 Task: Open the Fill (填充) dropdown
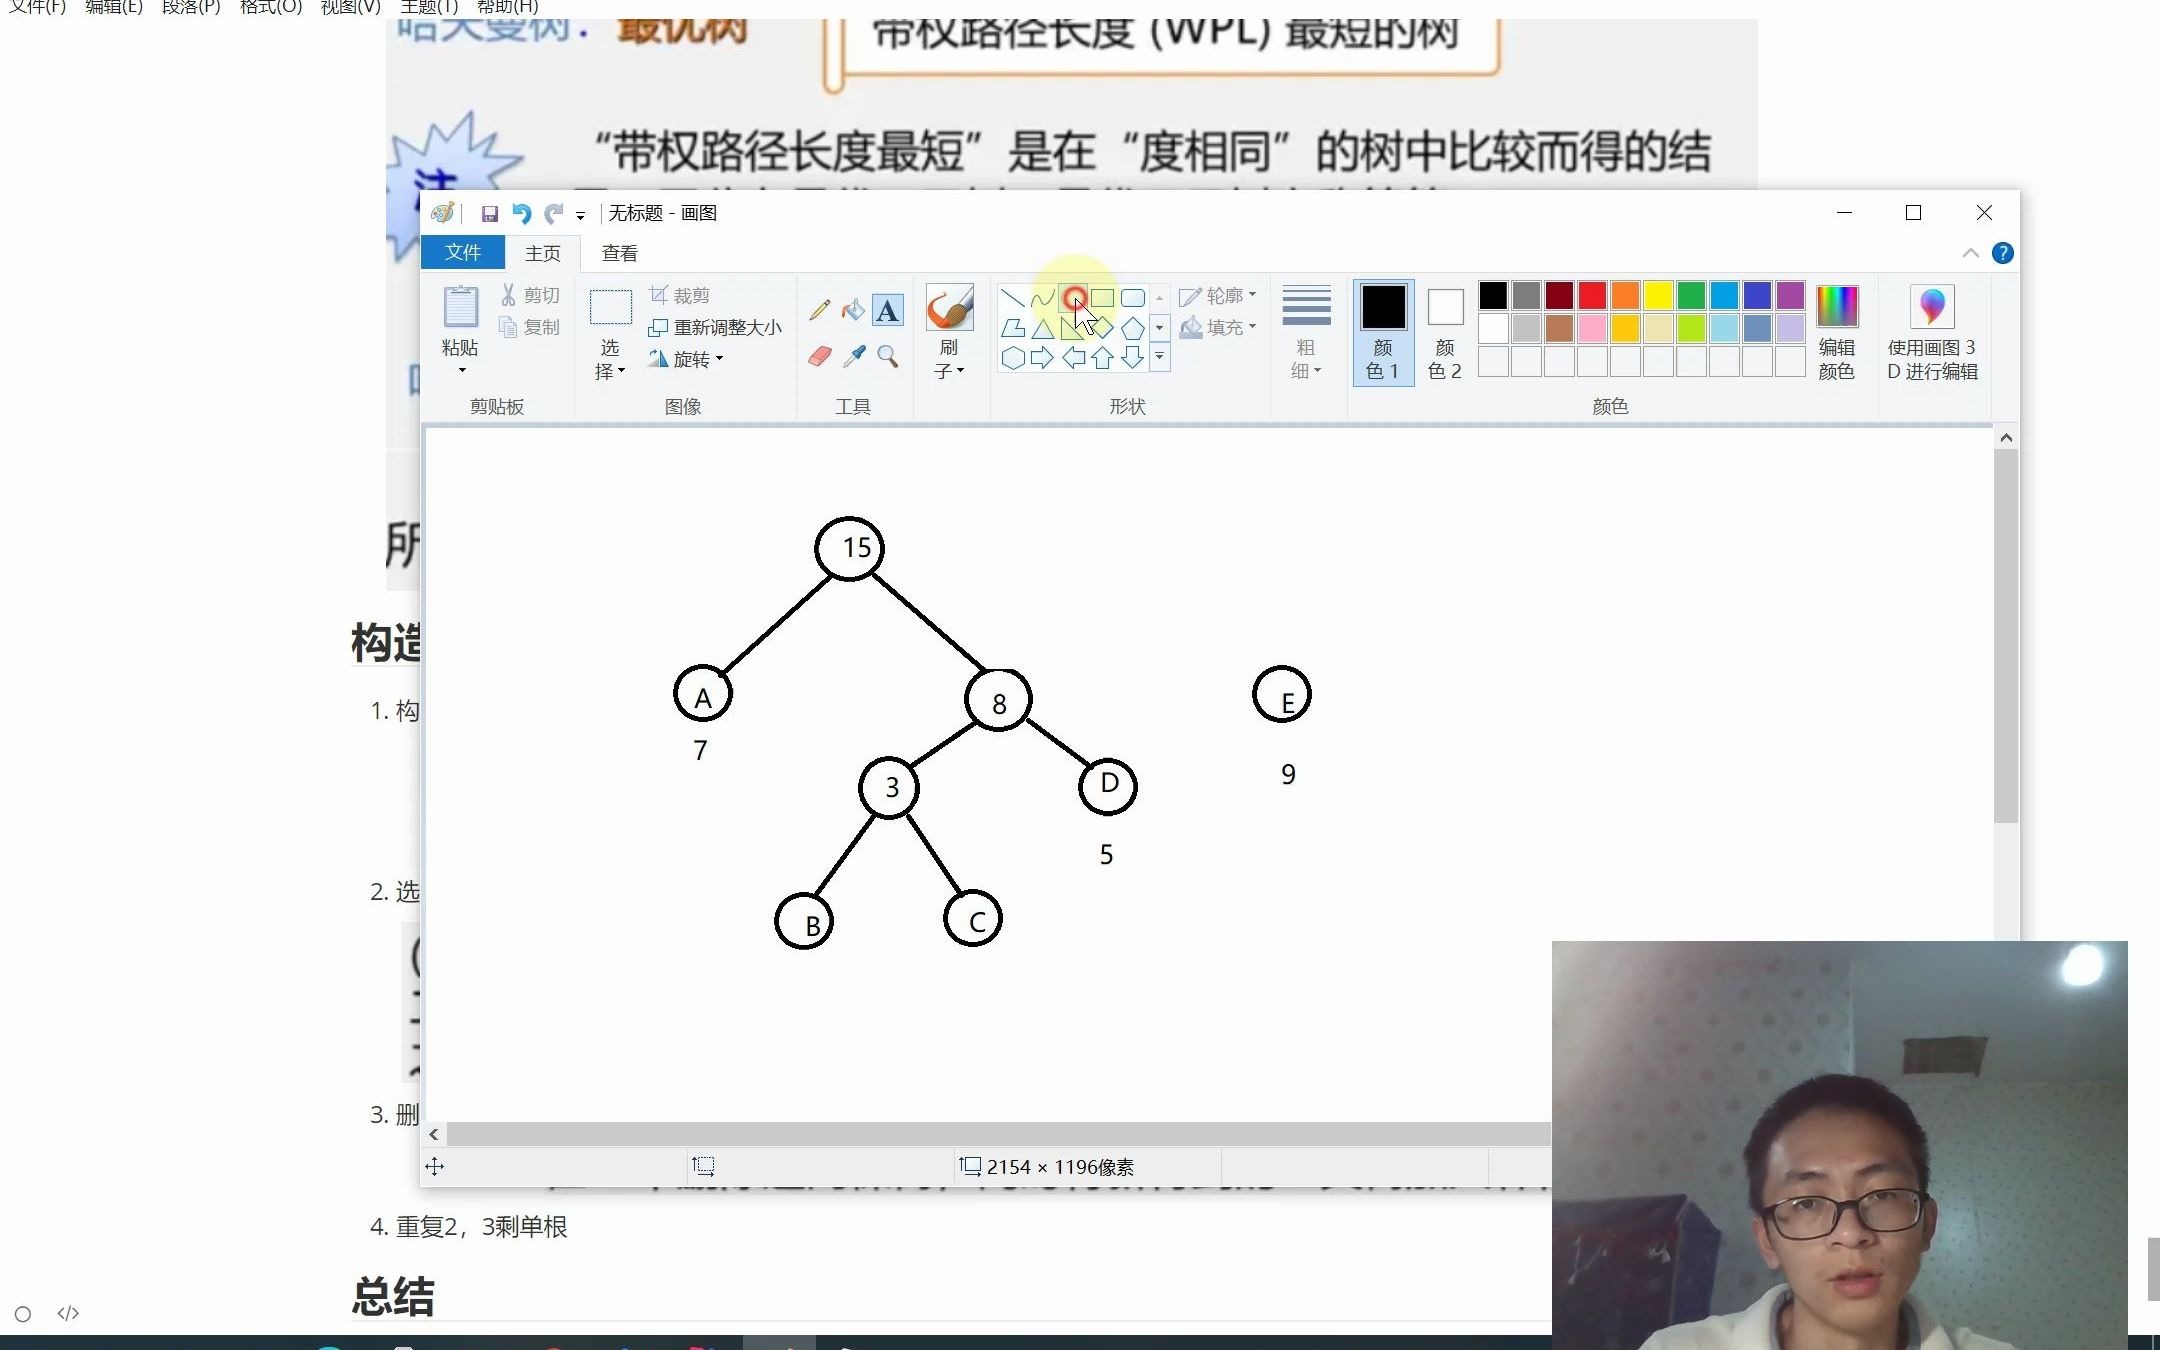pos(1218,327)
